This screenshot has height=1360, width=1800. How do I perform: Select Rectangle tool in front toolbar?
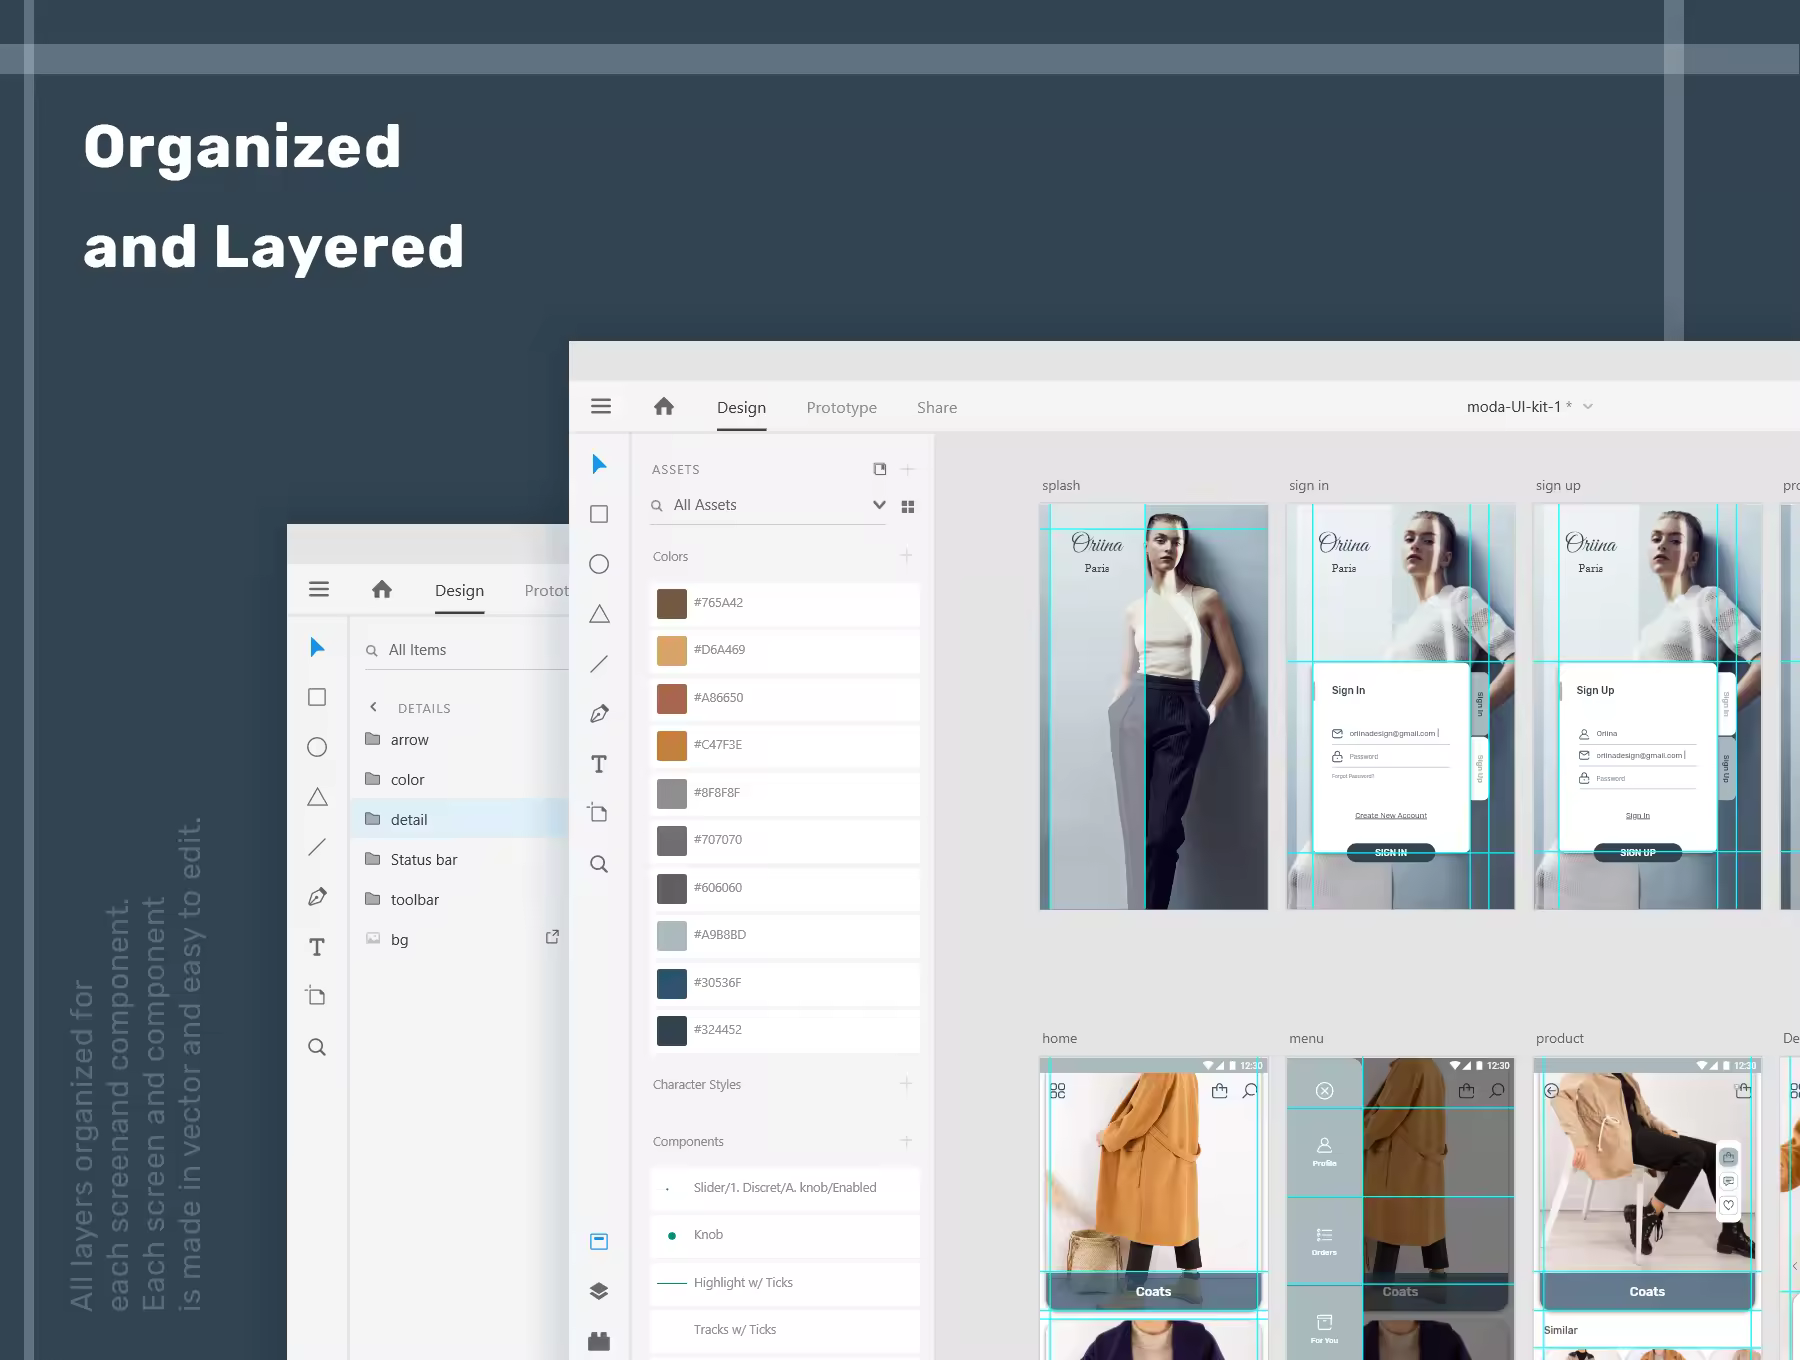pos(599,514)
